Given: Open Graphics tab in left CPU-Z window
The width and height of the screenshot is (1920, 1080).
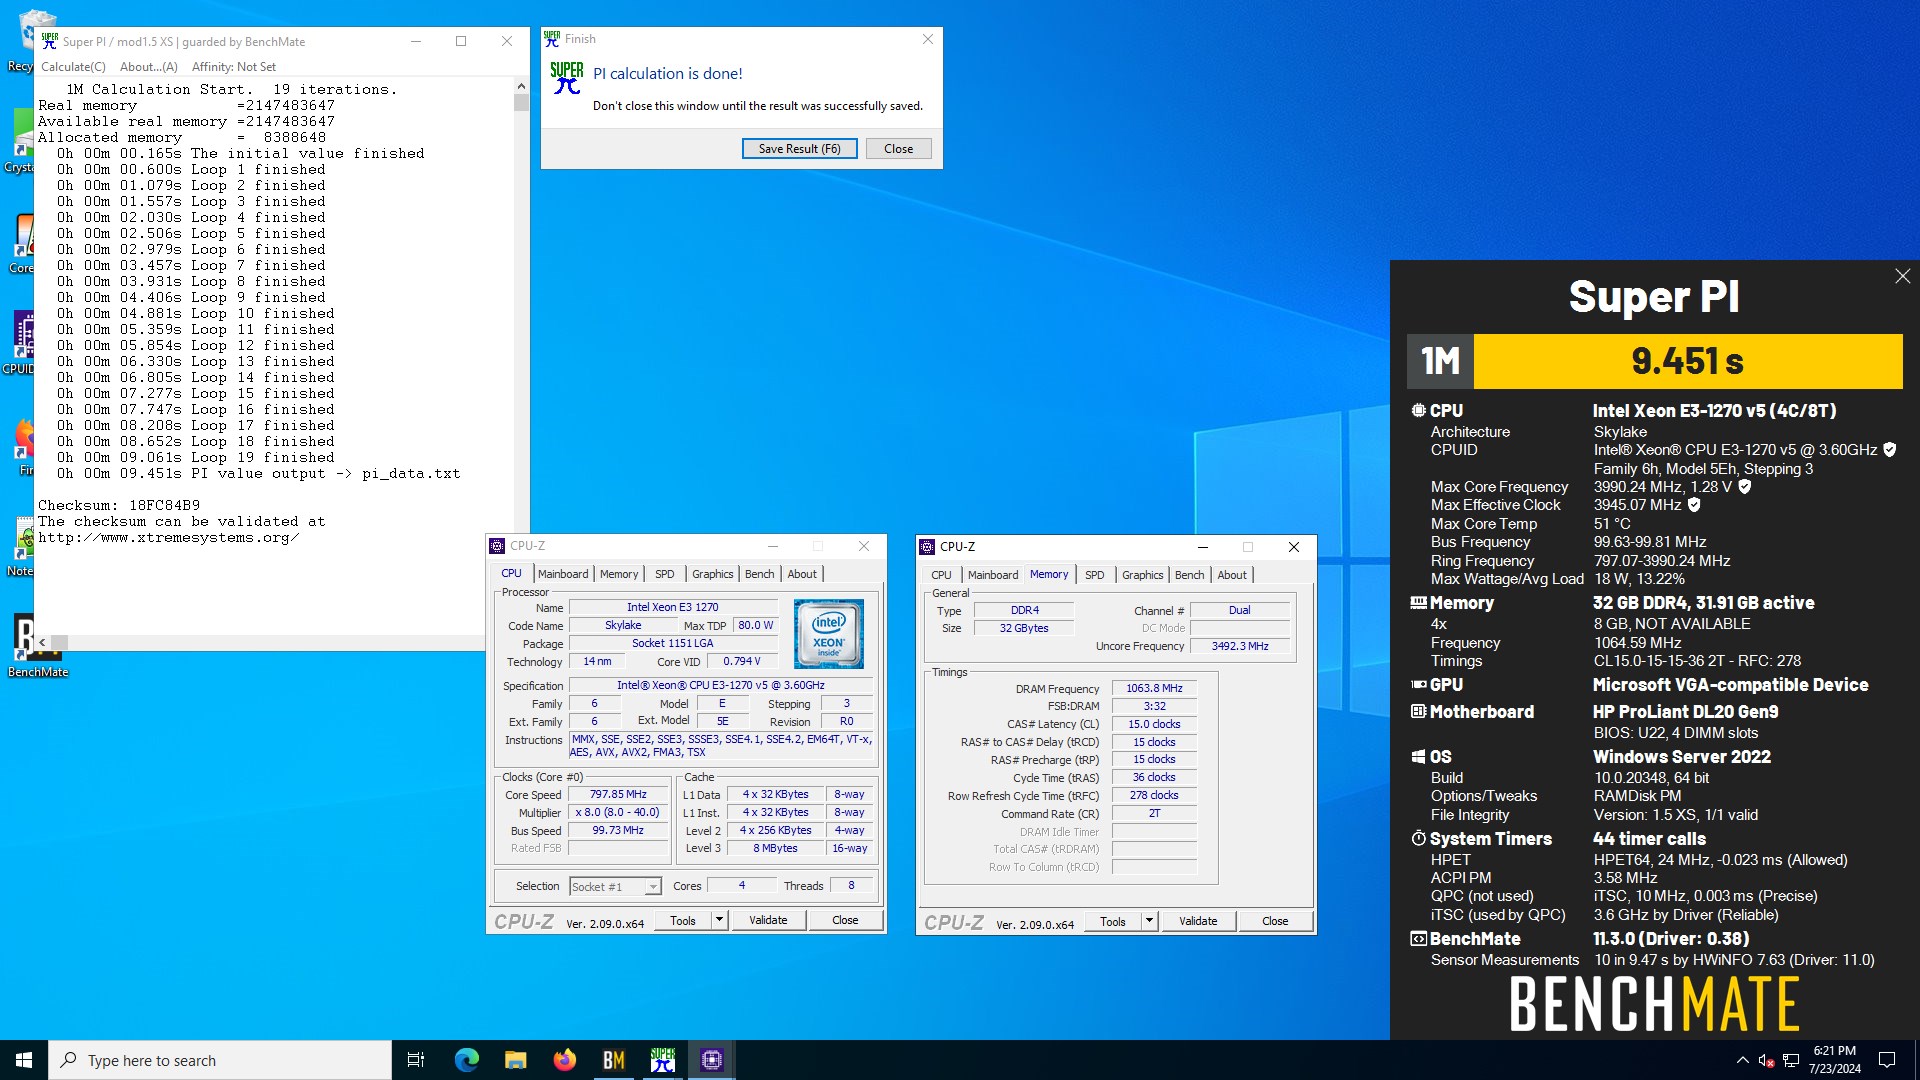Looking at the screenshot, I should coord(712,573).
